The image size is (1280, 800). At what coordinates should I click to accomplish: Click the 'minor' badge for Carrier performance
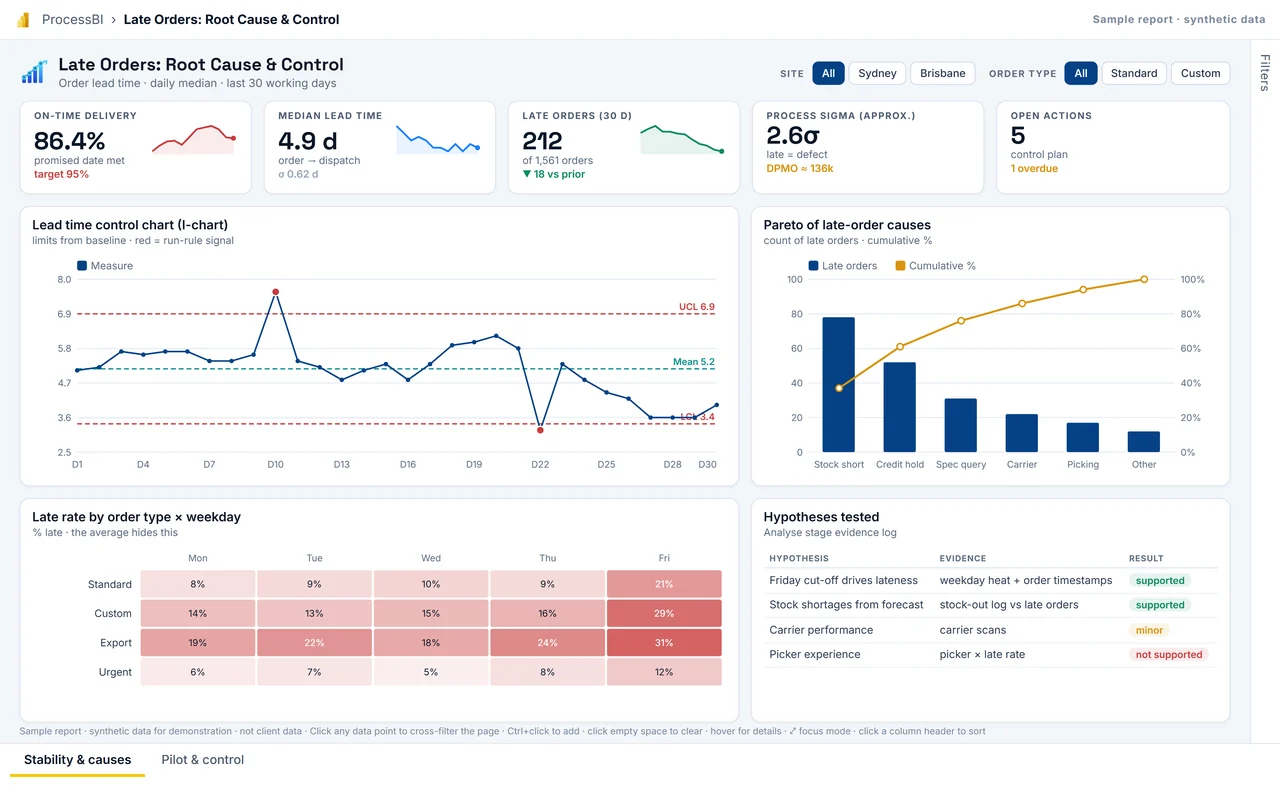(1150, 630)
